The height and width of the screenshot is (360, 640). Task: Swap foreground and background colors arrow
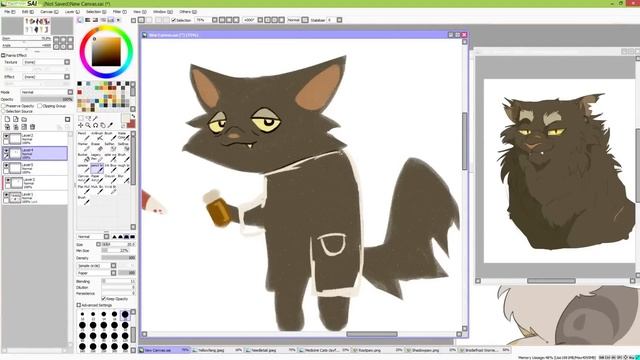pos(133,116)
